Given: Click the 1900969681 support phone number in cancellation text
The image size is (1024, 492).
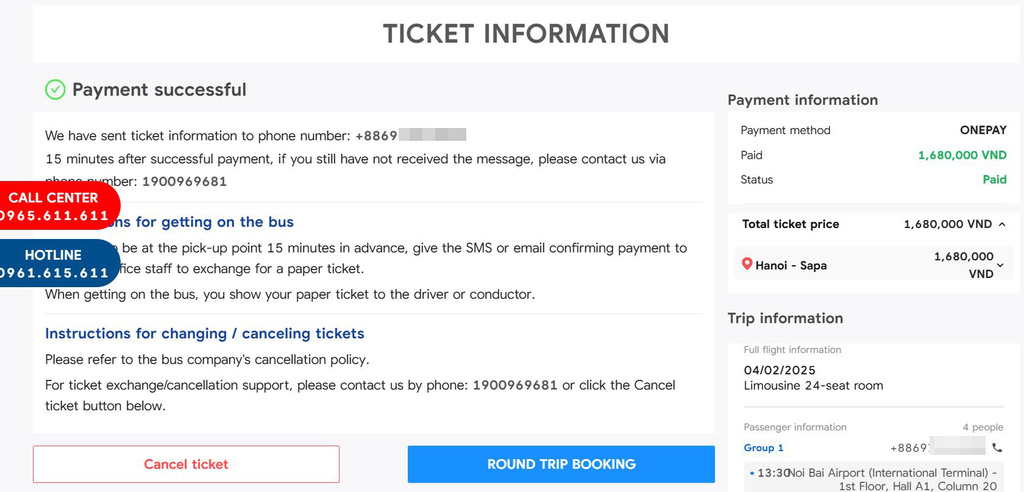Looking at the screenshot, I should pos(515,385).
